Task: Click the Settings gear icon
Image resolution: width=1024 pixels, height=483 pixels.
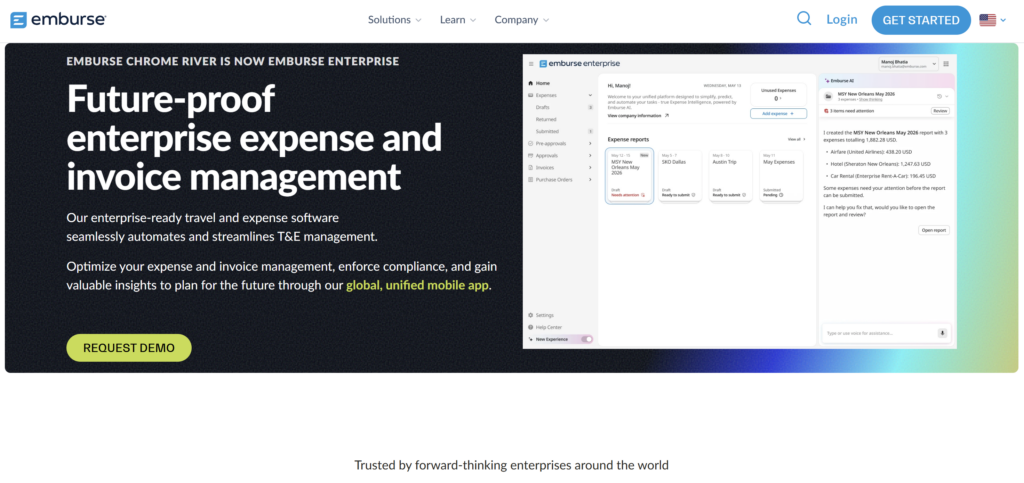Action: [x=530, y=315]
